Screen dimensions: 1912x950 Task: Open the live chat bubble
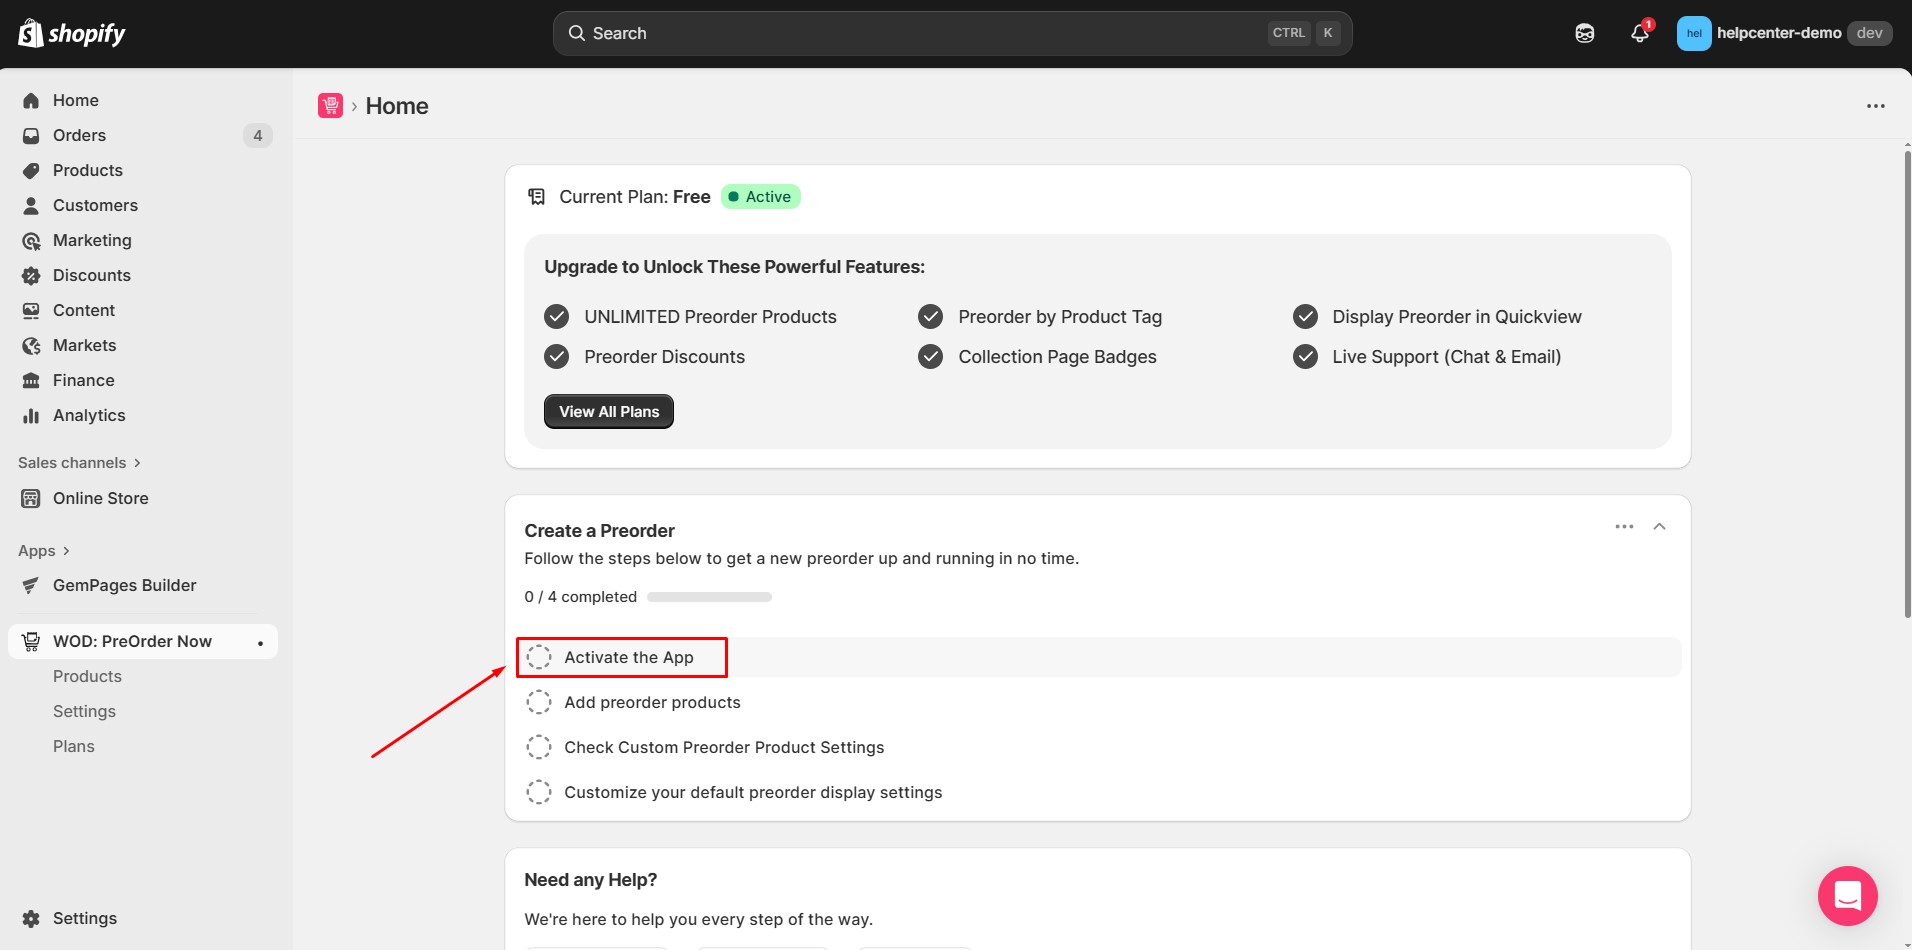tap(1847, 895)
